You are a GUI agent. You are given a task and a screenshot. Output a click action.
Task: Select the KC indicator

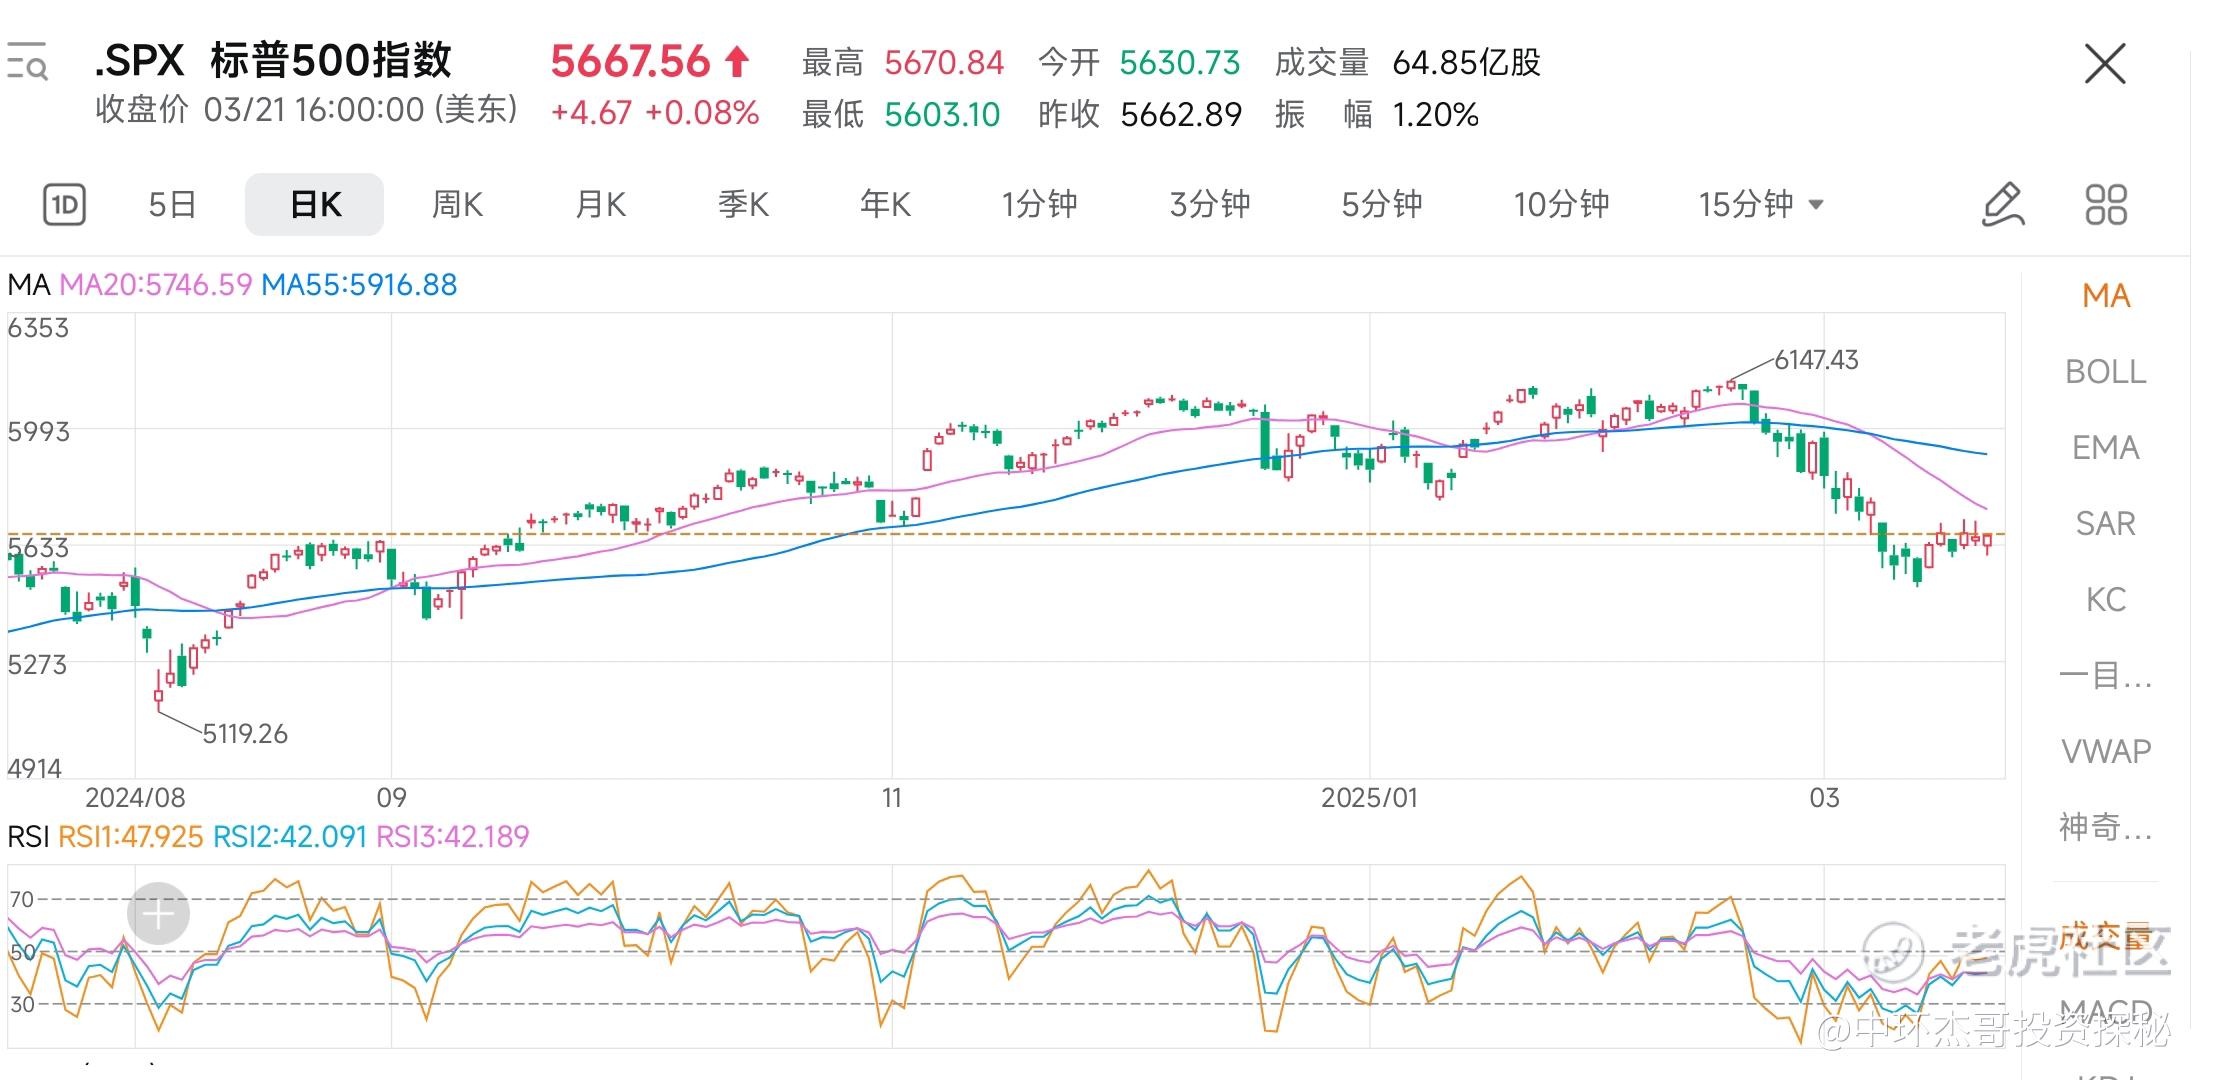[x=2105, y=600]
